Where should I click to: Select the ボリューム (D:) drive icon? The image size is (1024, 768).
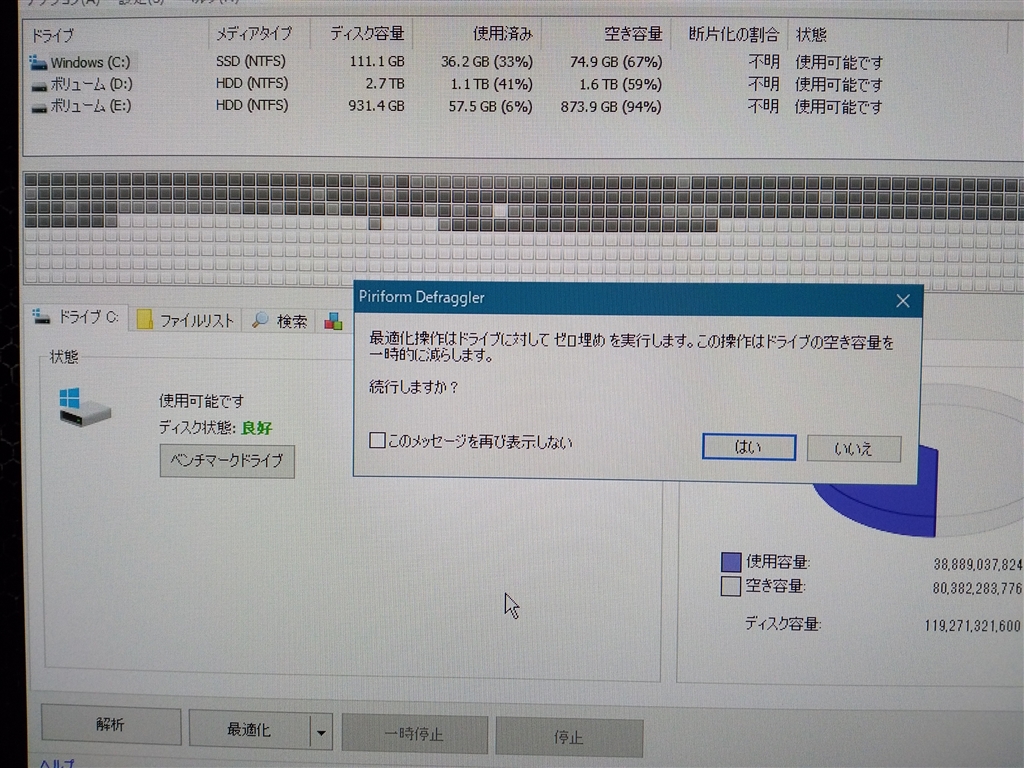pos(39,86)
